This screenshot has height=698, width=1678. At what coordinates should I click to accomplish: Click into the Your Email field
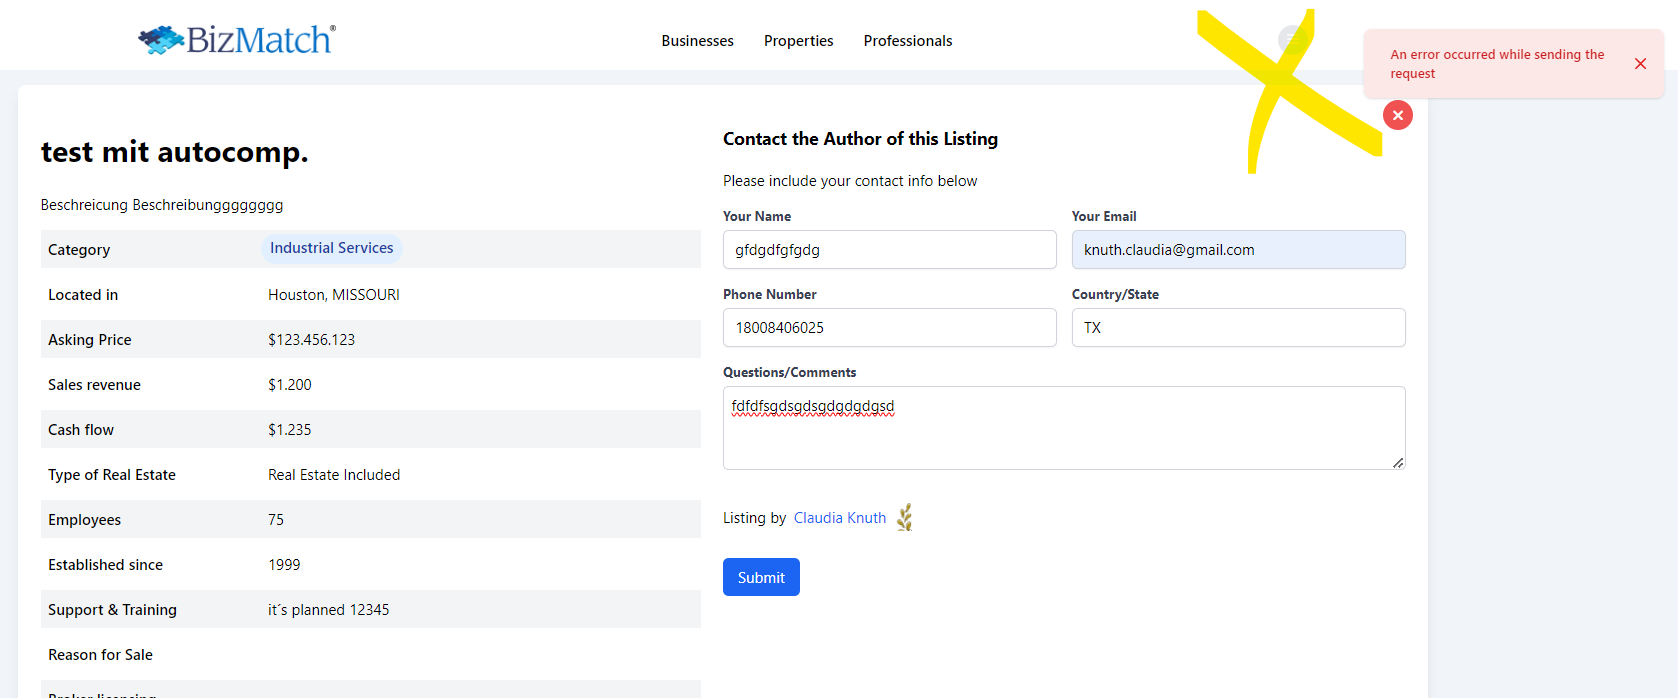(1238, 250)
